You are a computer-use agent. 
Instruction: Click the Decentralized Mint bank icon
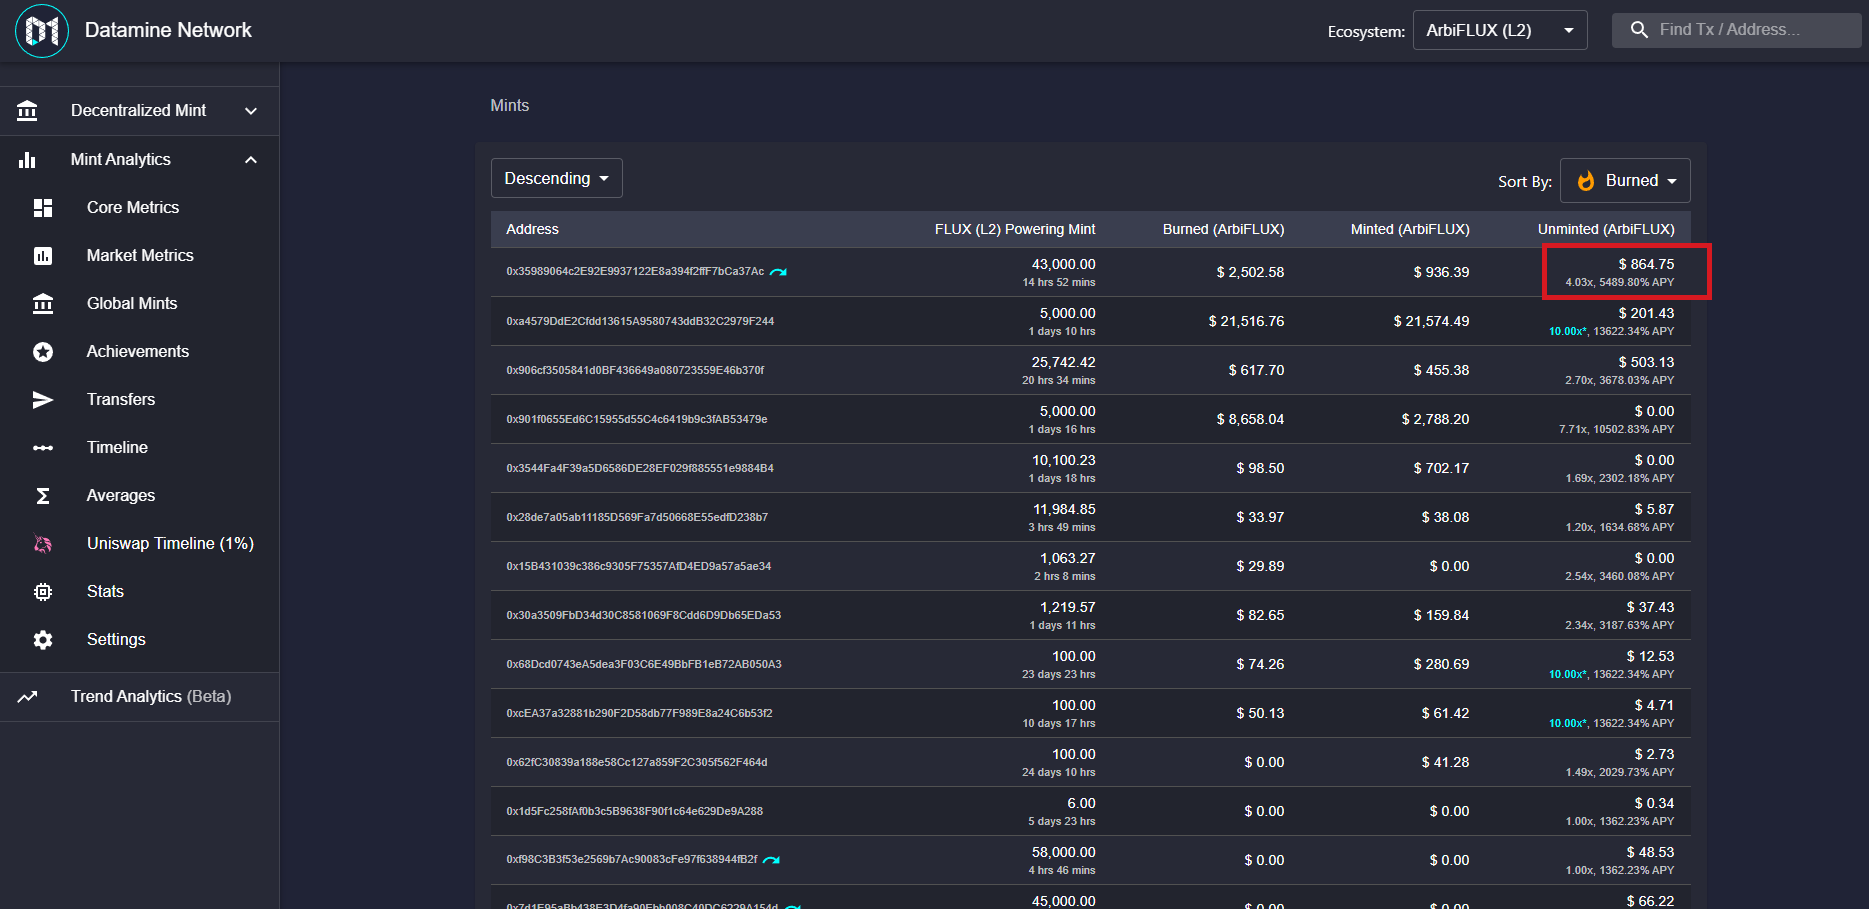tap(27, 111)
